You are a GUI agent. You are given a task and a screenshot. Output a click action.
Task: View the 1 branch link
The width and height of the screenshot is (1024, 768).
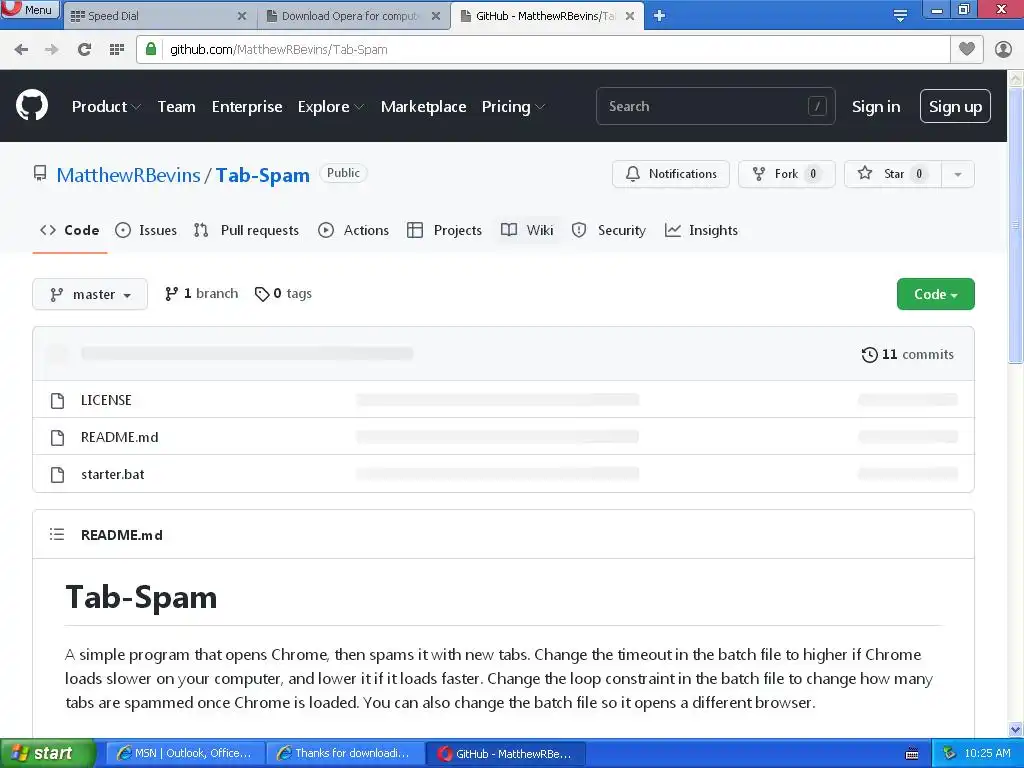click(x=201, y=294)
